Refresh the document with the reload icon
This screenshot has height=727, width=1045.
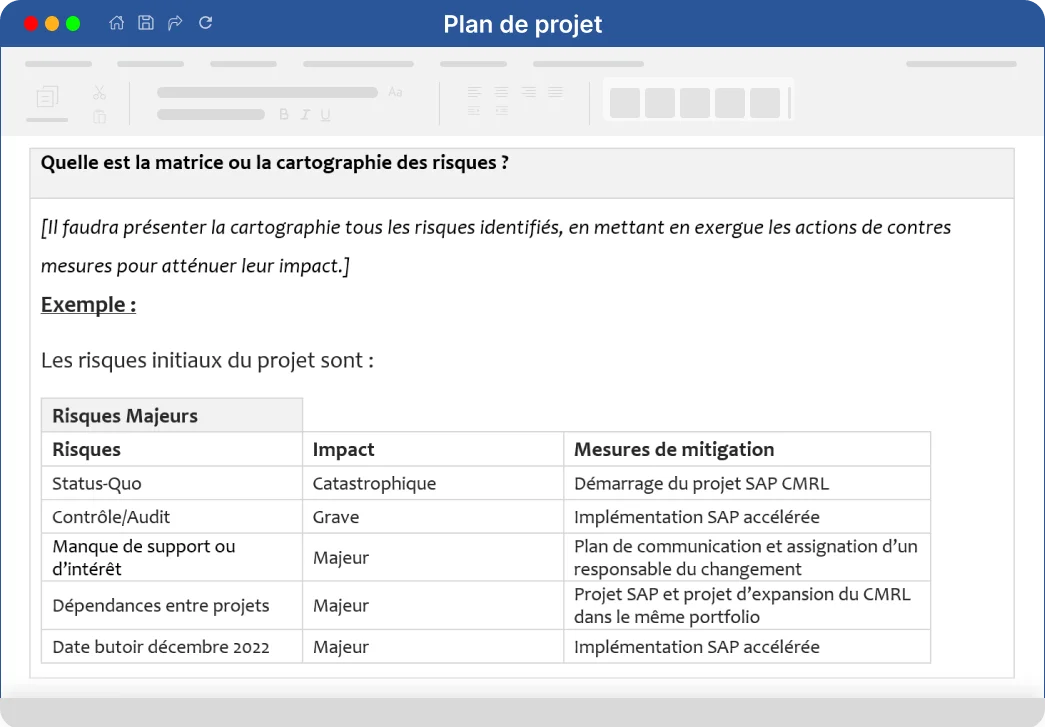pyautogui.click(x=206, y=22)
